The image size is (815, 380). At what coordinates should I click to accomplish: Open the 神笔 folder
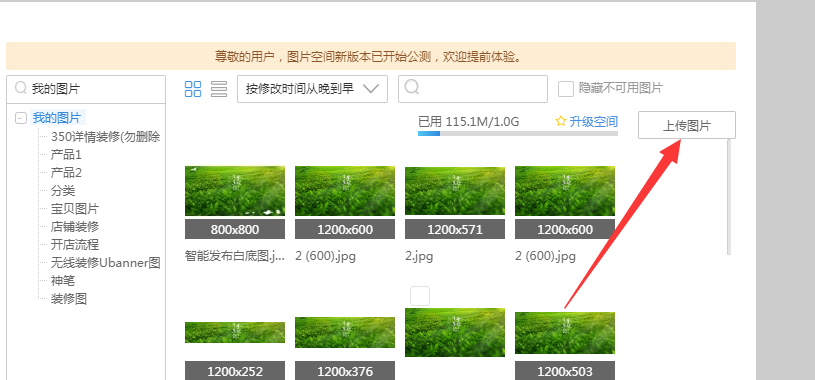click(63, 281)
